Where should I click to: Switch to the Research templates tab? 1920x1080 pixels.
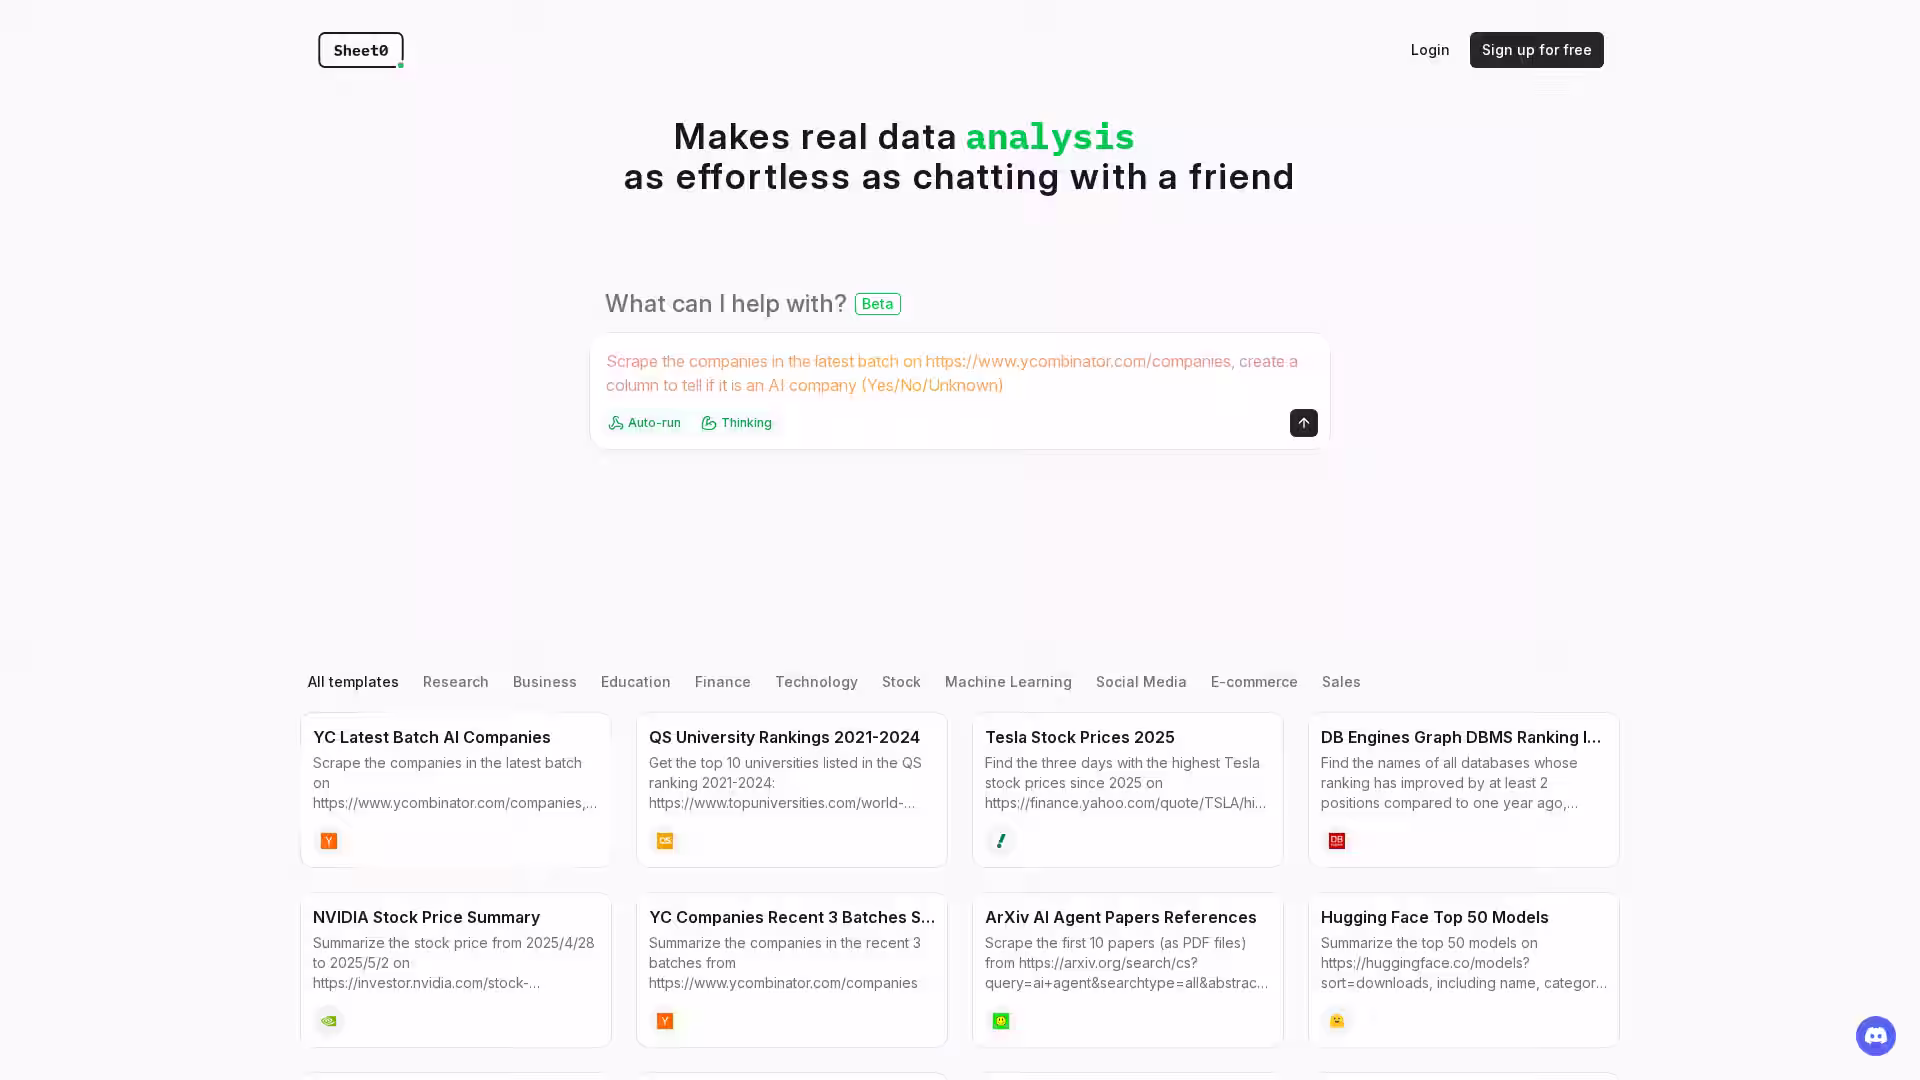pos(455,682)
